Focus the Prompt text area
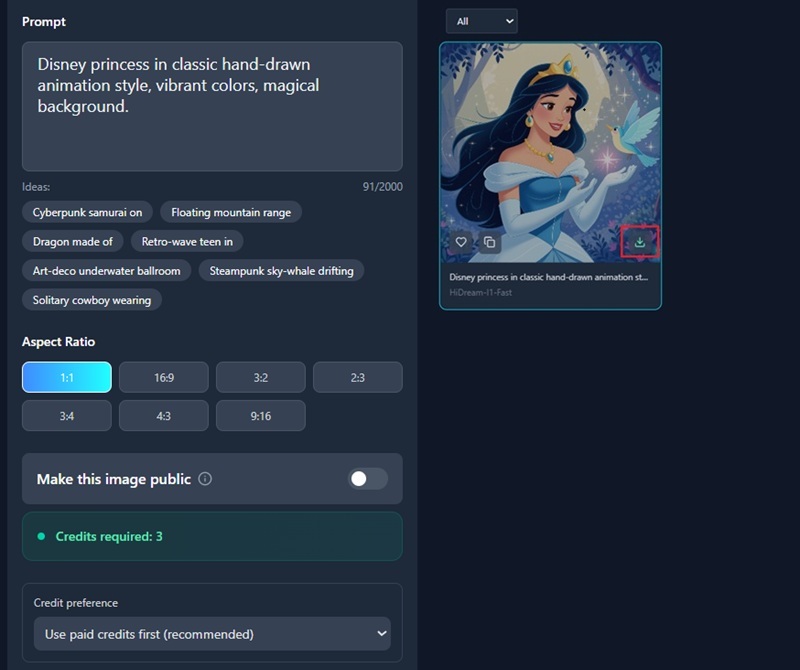Screen dimensions: 800x670 point(212,106)
